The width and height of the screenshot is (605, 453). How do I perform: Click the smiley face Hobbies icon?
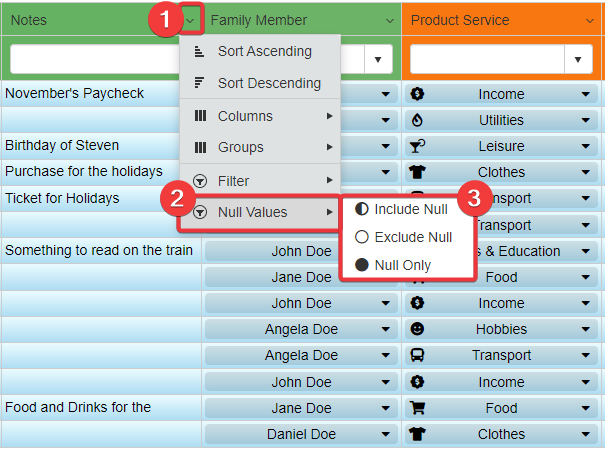tap(417, 329)
